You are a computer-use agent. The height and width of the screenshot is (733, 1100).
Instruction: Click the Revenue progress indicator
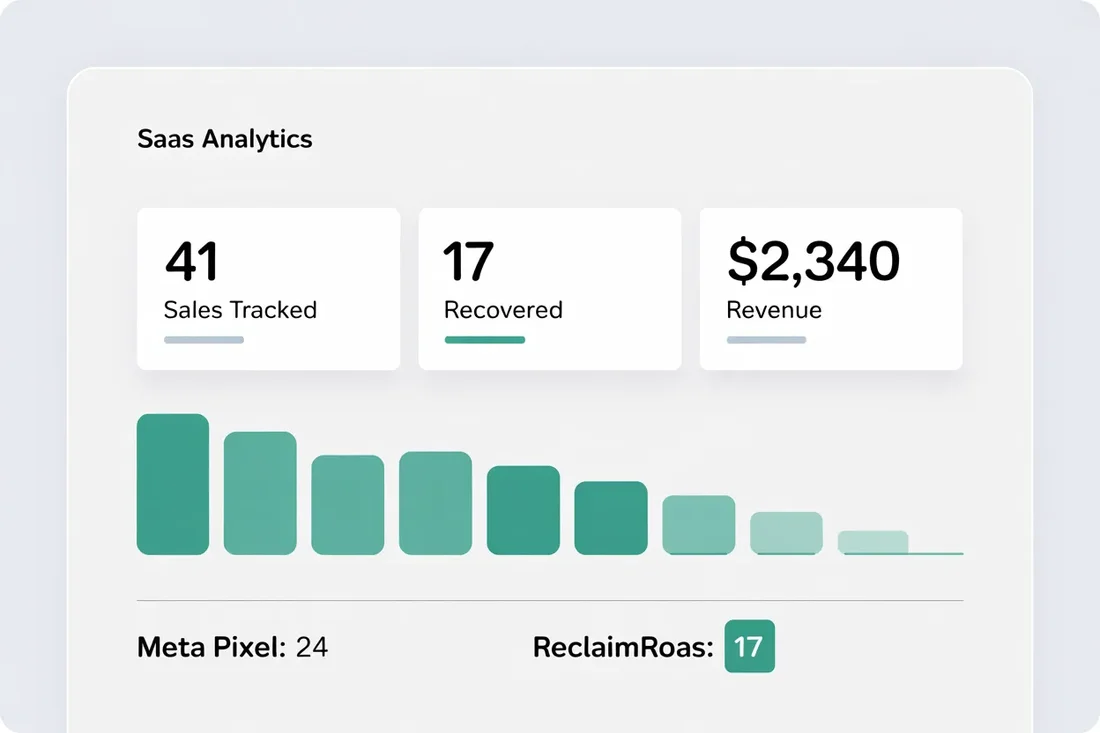tap(767, 339)
